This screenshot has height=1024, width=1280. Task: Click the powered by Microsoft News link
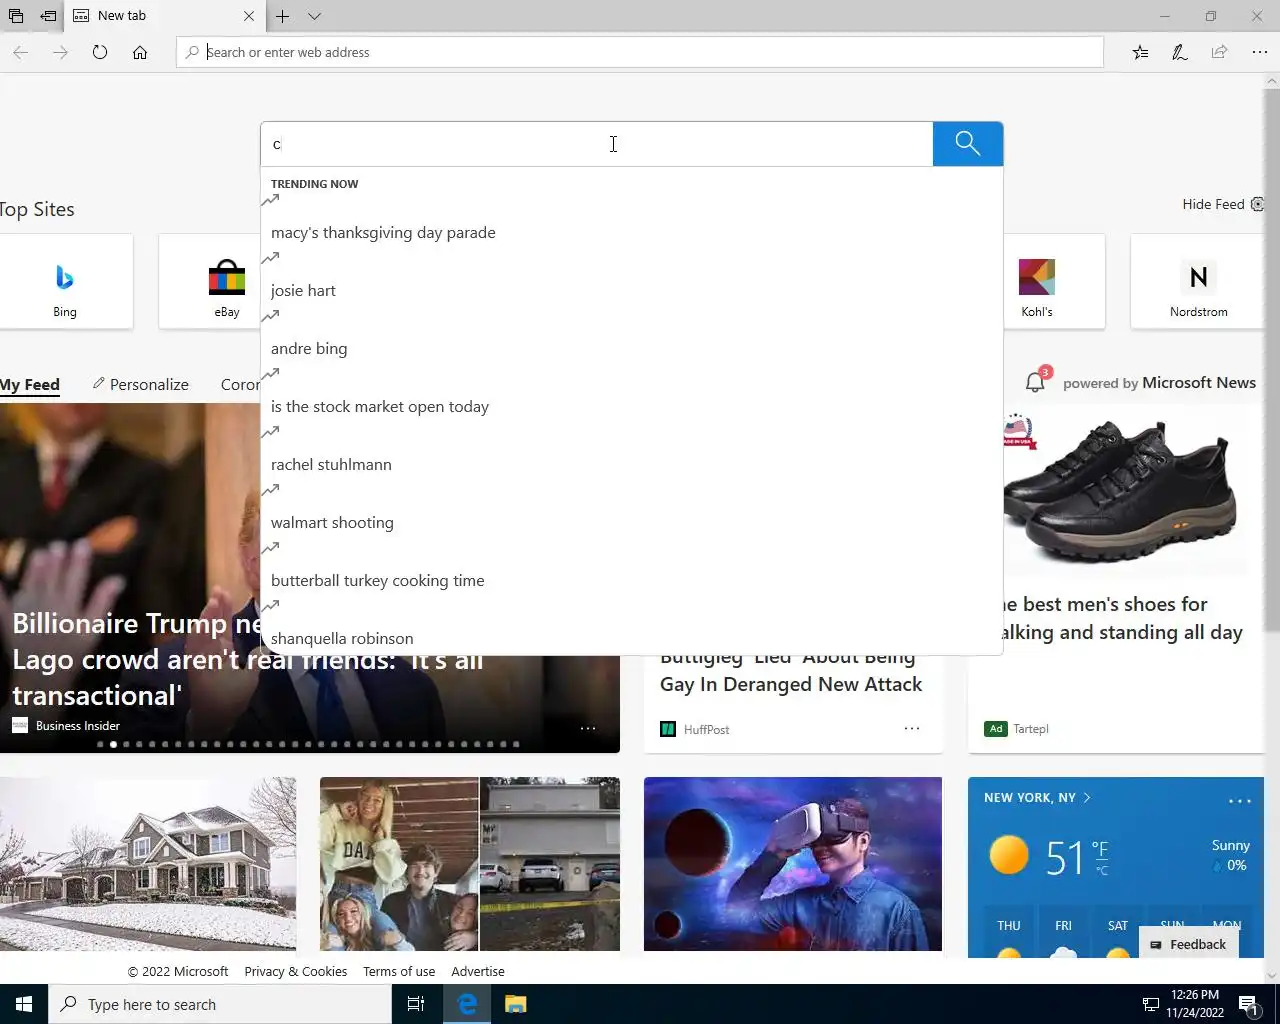coord(1159,383)
